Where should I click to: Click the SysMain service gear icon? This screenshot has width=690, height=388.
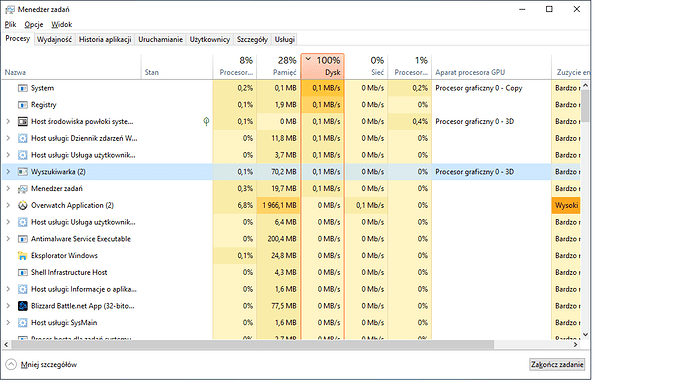click(x=22, y=322)
